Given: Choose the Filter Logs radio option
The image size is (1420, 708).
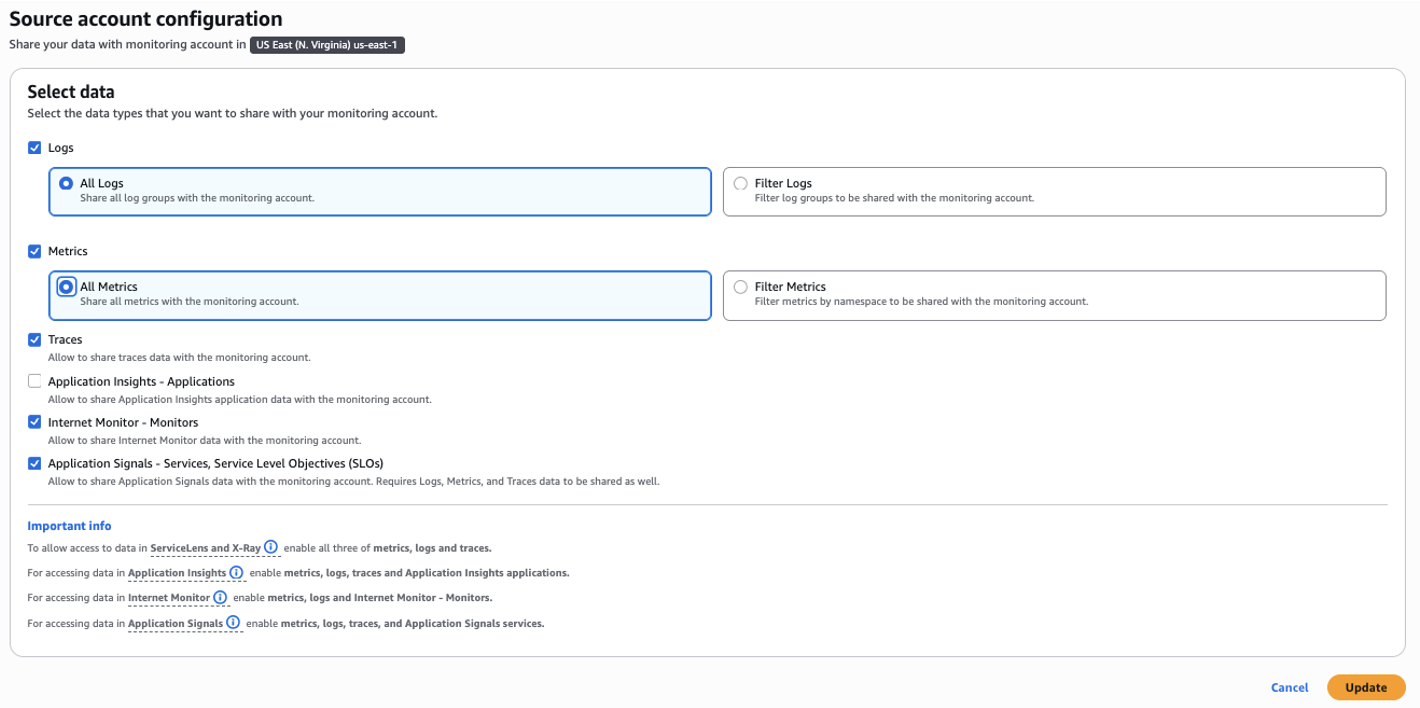Looking at the screenshot, I should pos(741,184).
